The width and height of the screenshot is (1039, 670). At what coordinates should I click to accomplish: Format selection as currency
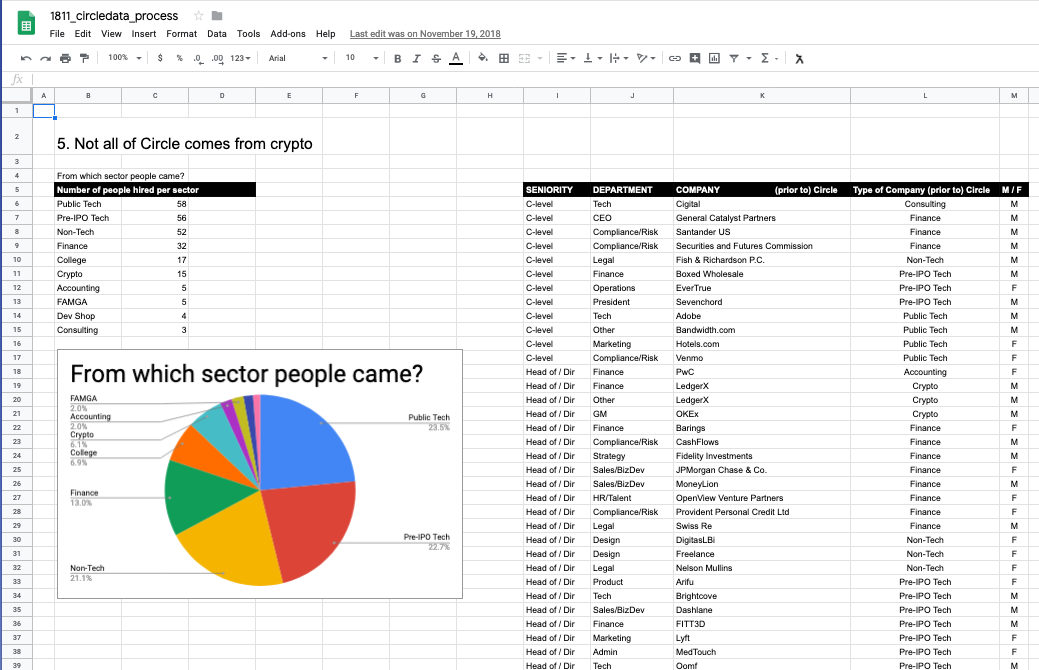click(x=160, y=58)
